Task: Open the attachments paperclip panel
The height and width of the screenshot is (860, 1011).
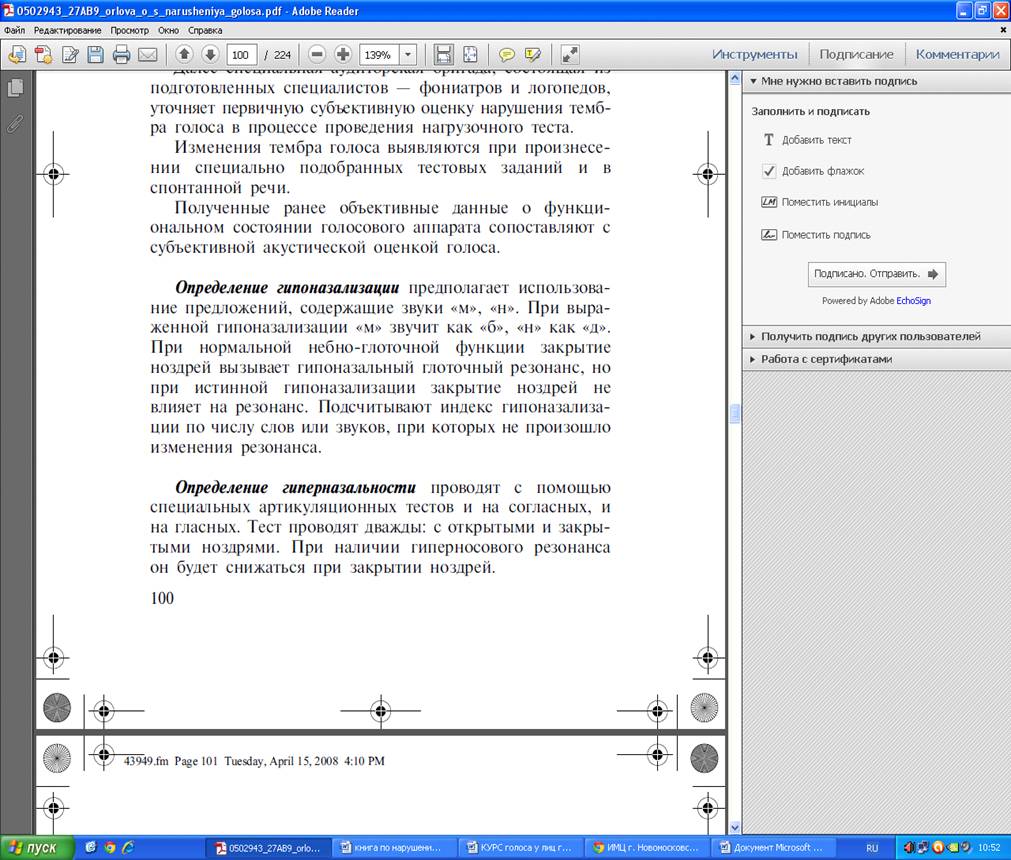Action: click(x=15, y=124)
